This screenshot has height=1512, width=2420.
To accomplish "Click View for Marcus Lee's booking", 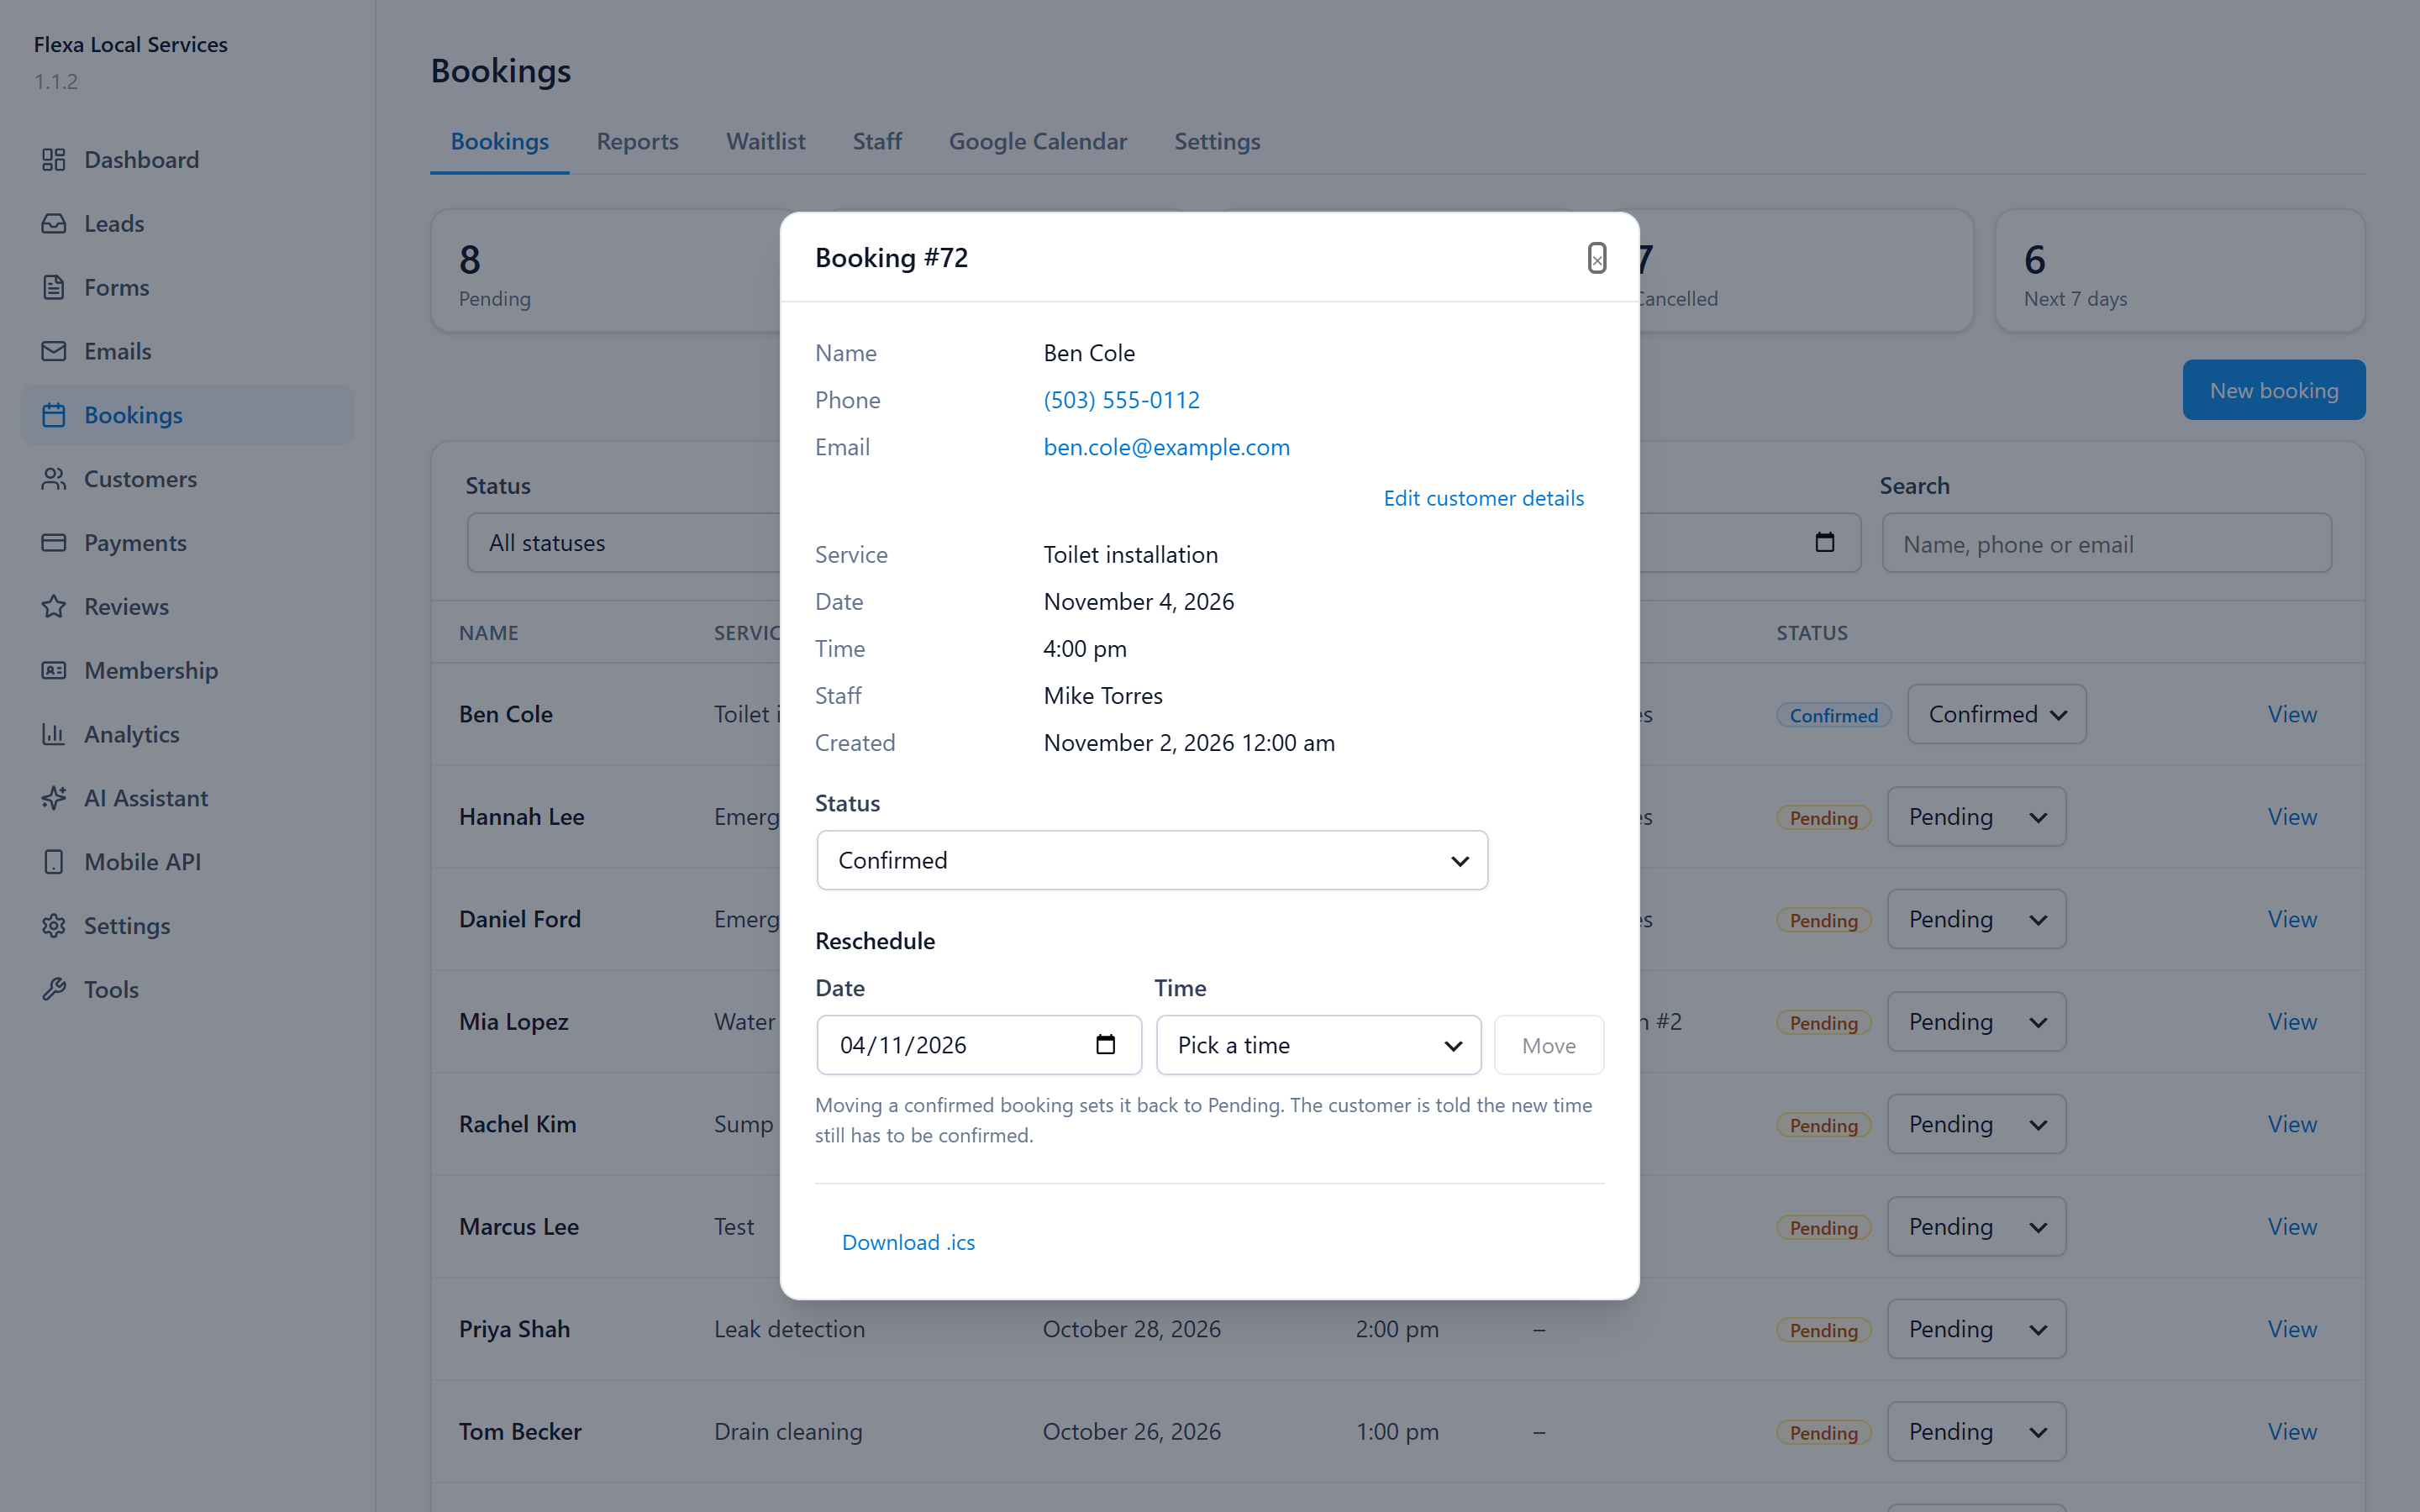I will pos(2292,1227).
